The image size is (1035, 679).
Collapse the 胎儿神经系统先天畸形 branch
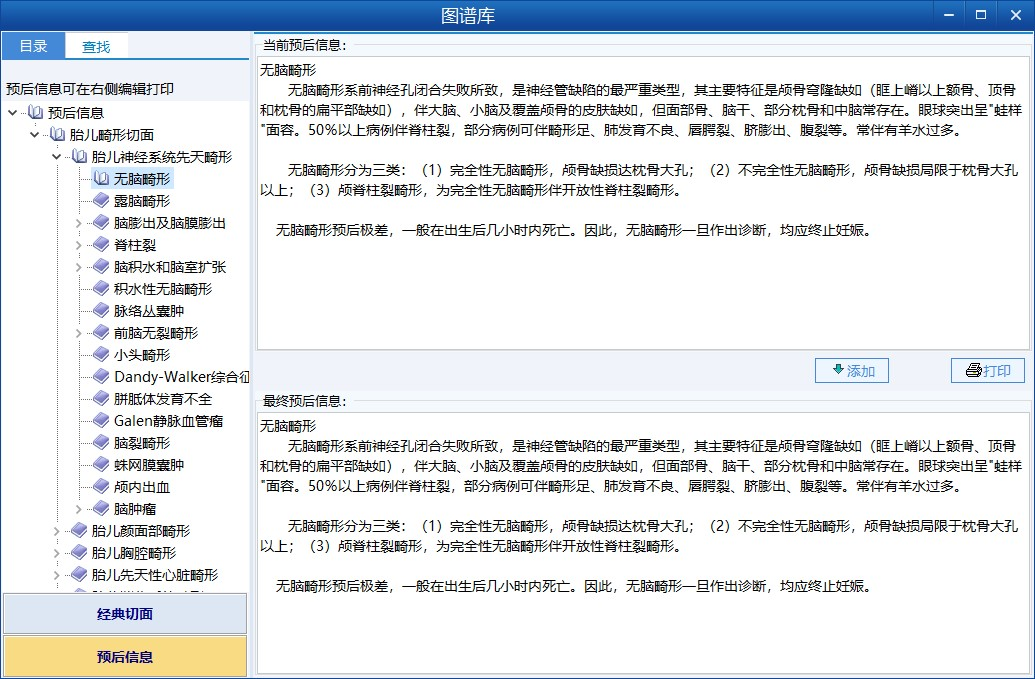click(x=57, y=157)
